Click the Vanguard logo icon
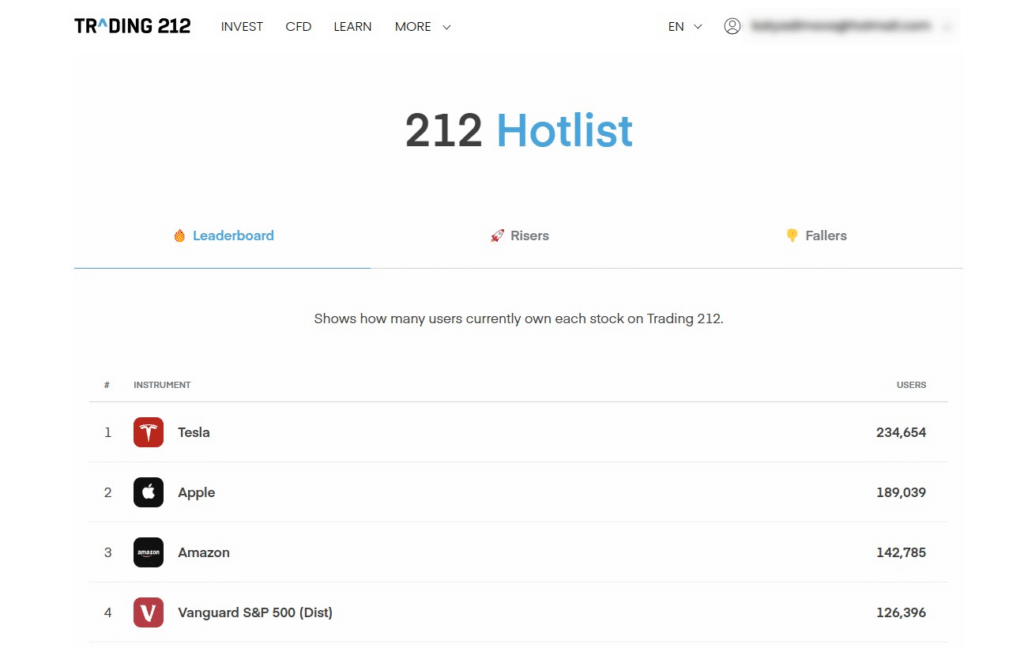Viewport: 1024px width, 648px height. [x=148, y=613]
